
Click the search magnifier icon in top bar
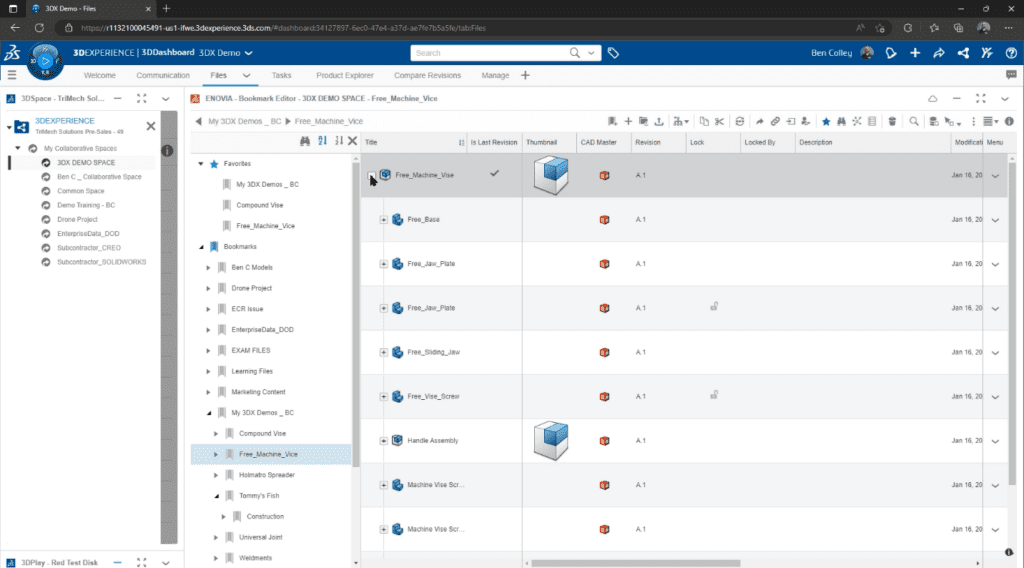coord(575,53)
